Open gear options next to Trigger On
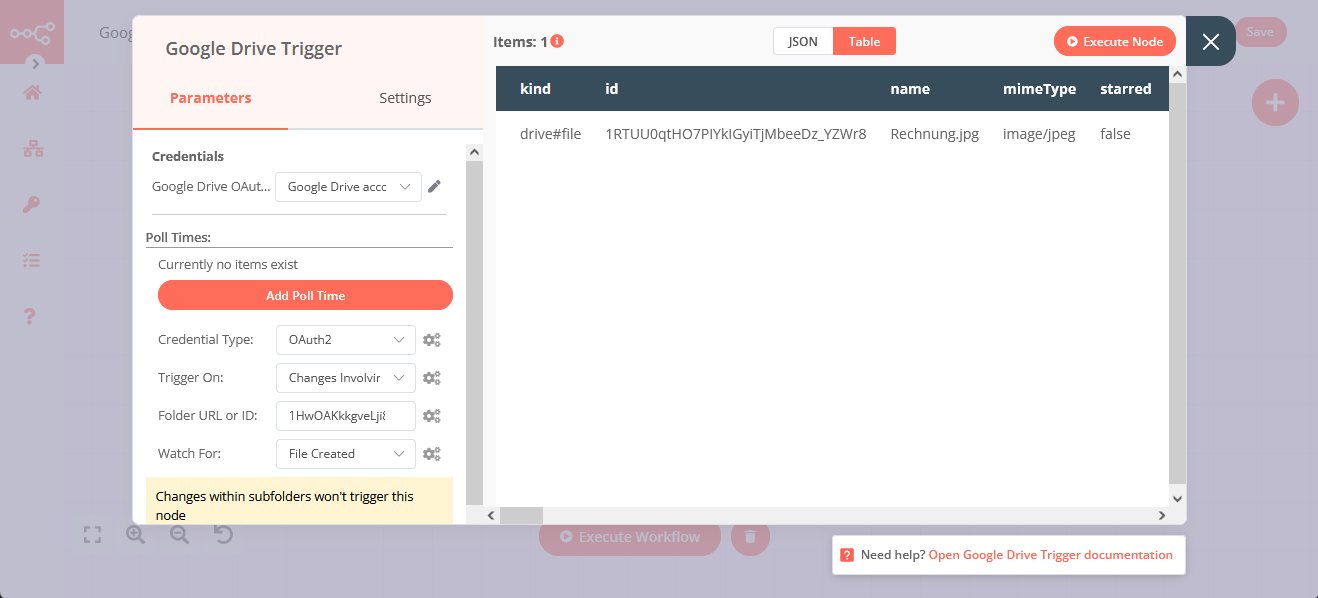 point(431,378)
